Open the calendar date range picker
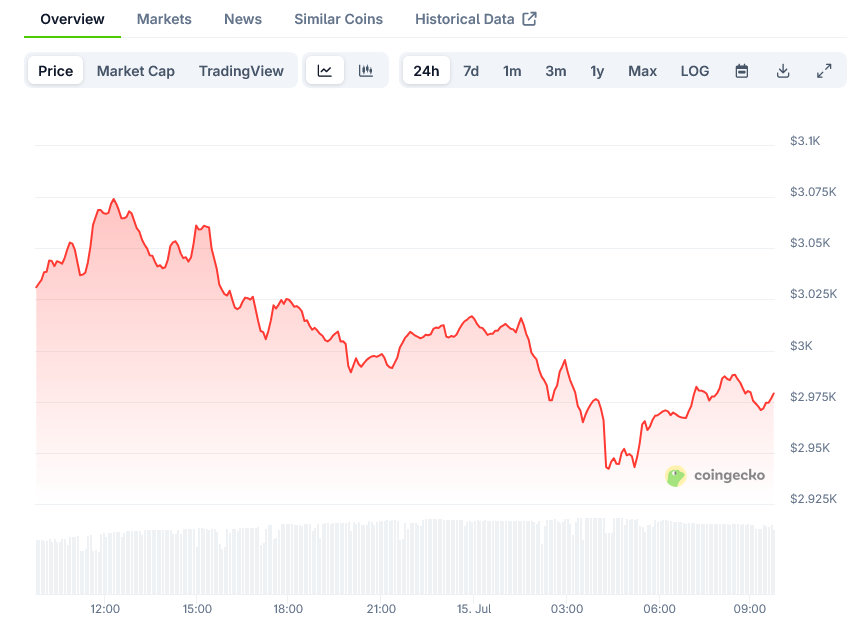Screen dimensions: 847x630 click(x=741, y=71)
